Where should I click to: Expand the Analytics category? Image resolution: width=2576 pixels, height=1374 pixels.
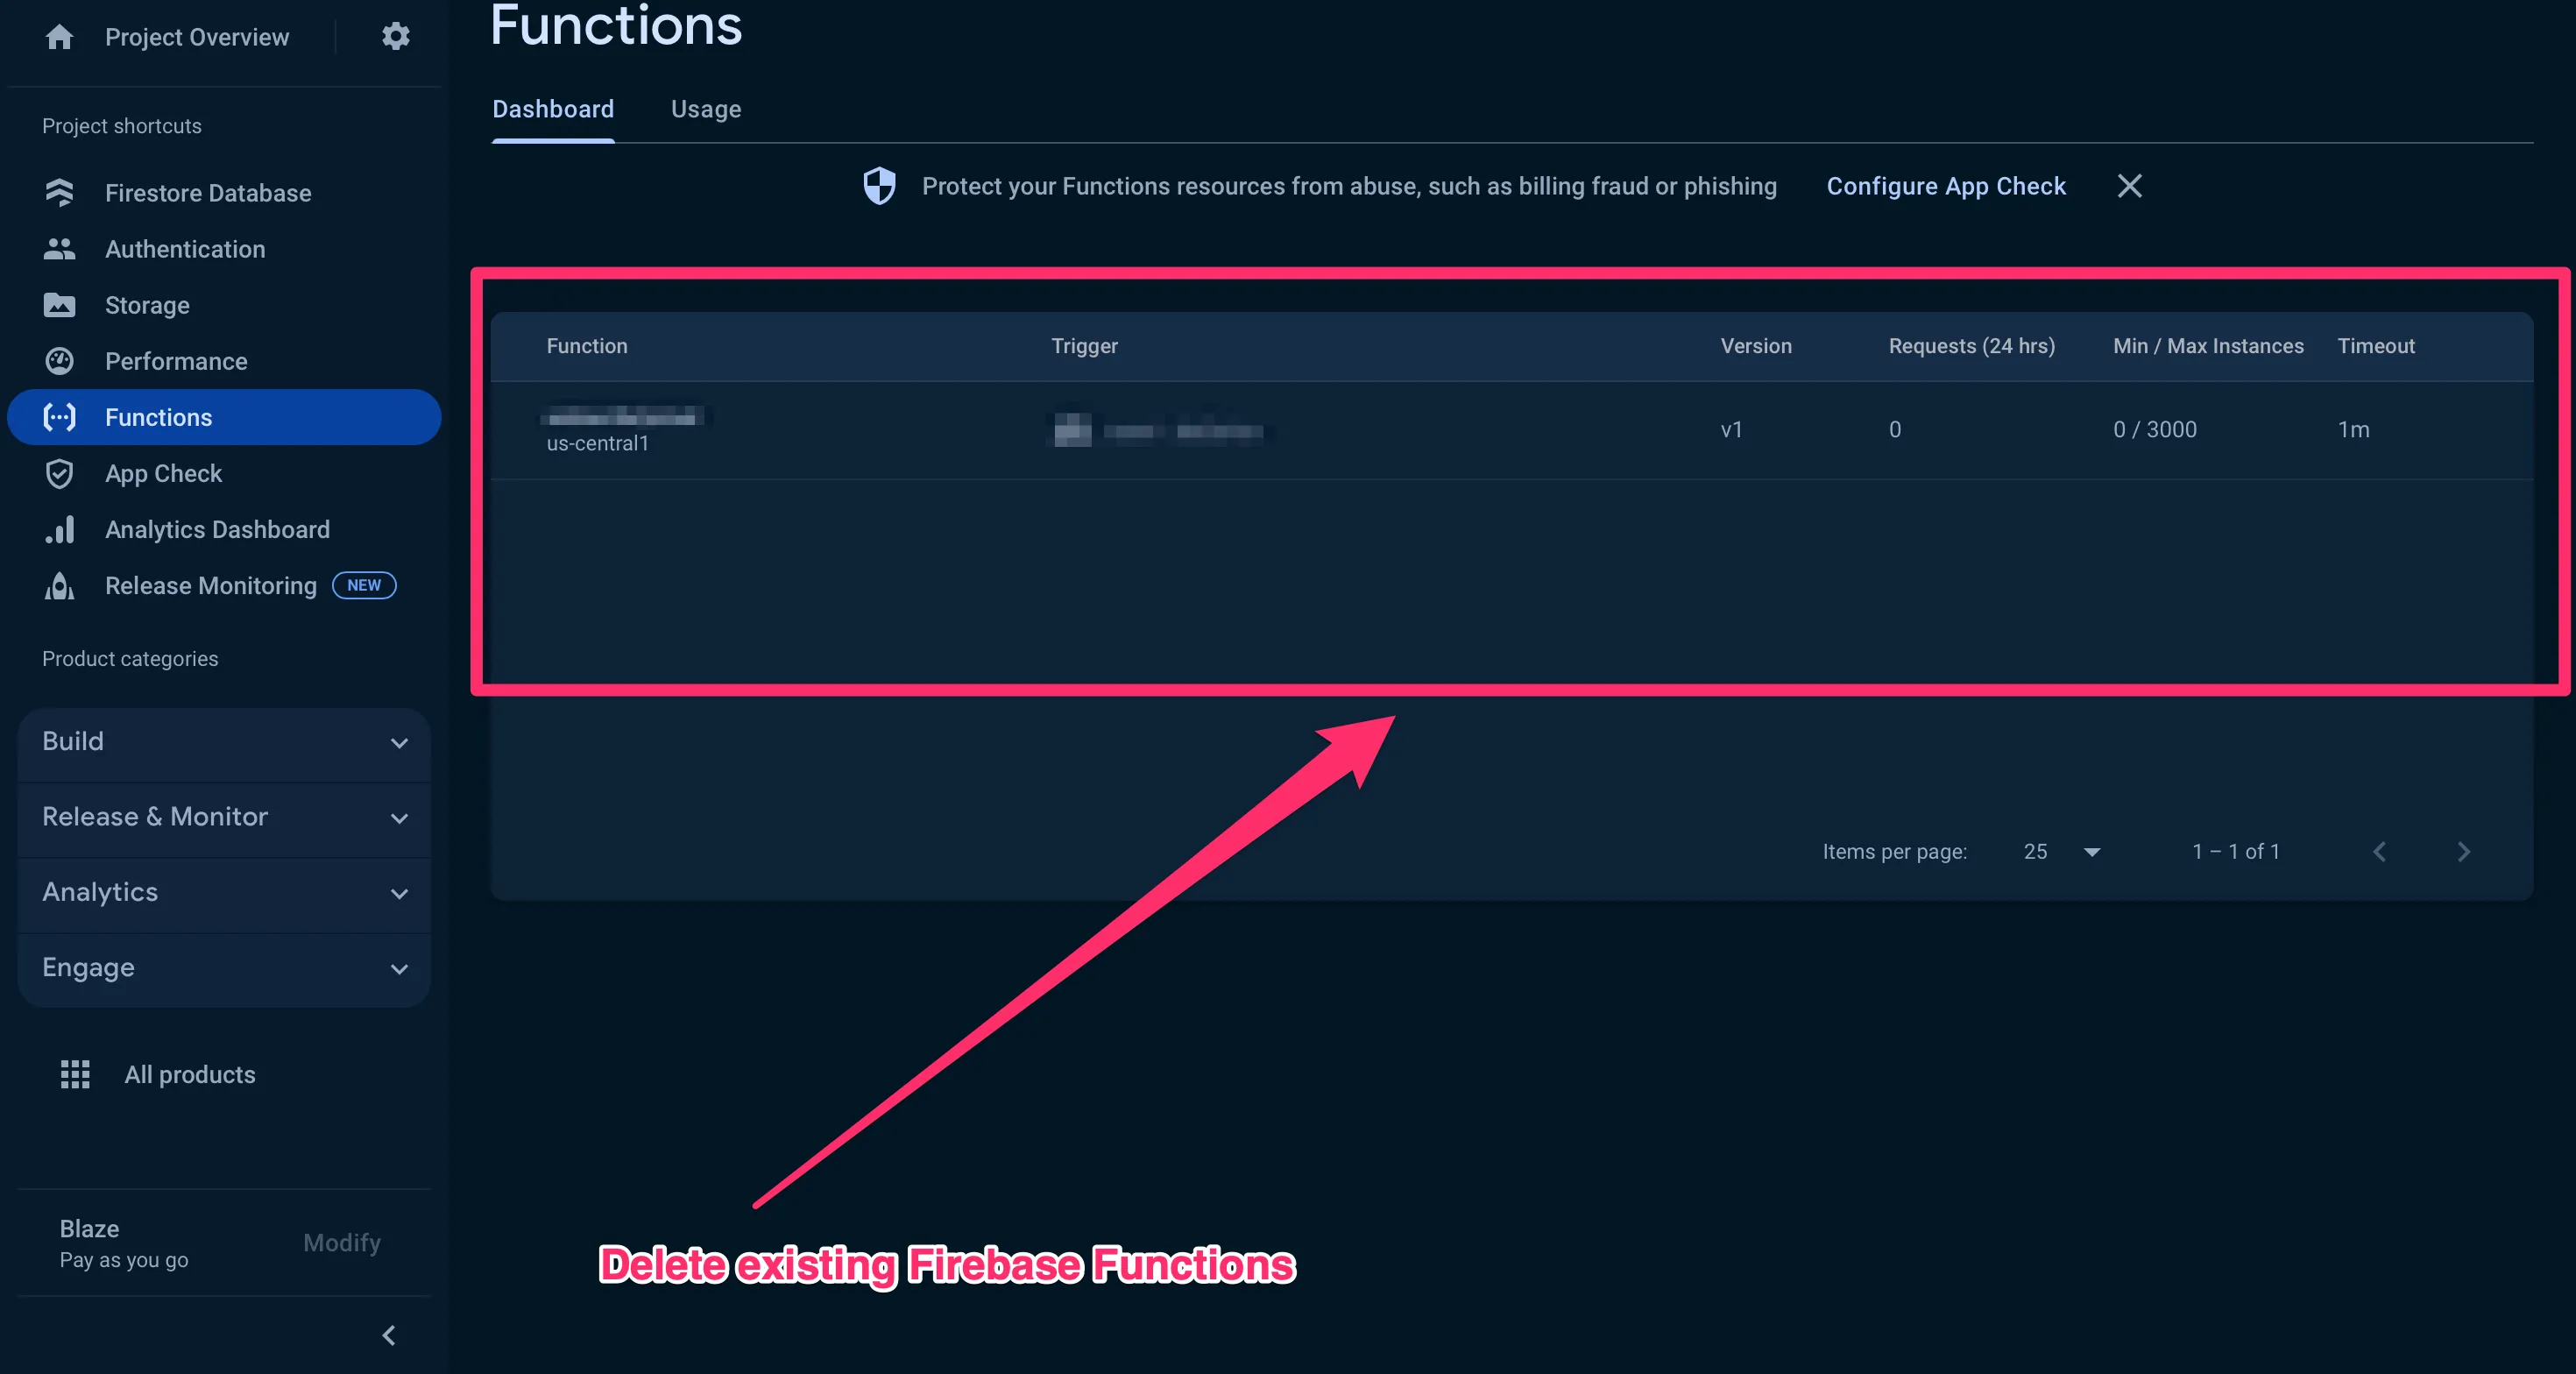click(224, 893)
